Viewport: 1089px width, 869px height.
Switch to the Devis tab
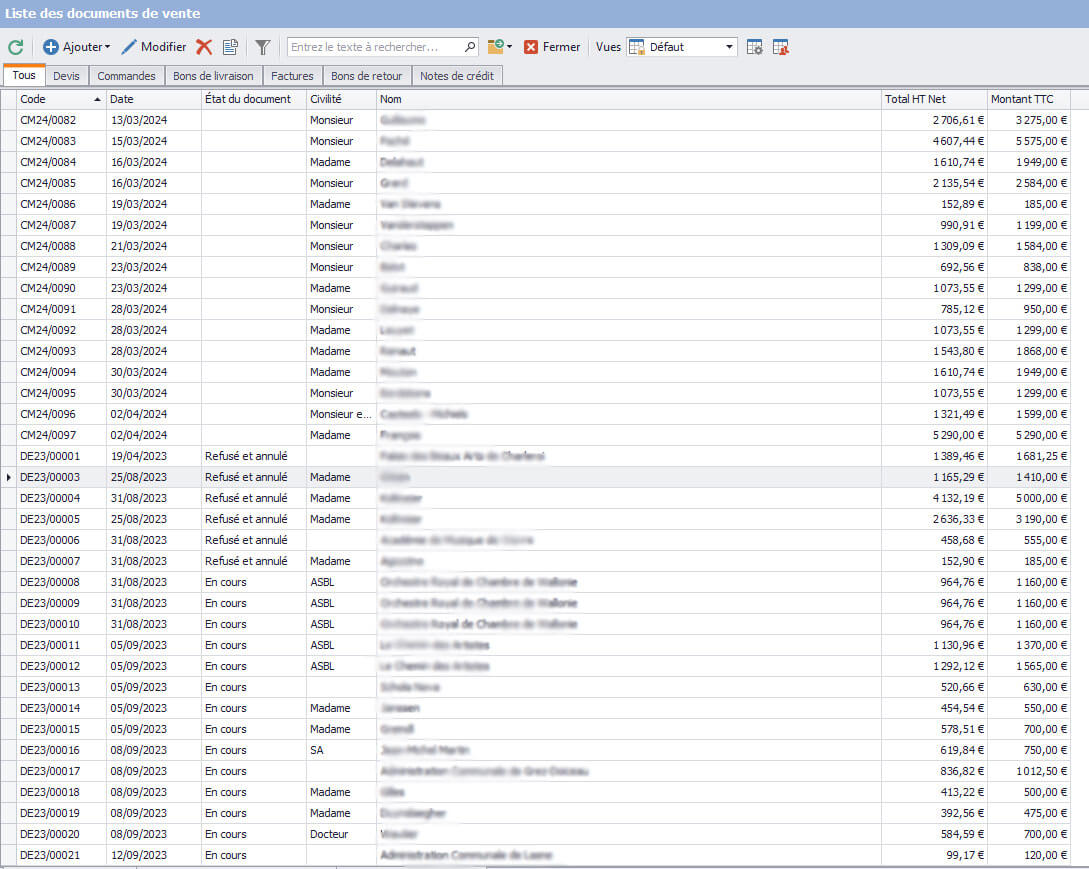click(66, 76)
